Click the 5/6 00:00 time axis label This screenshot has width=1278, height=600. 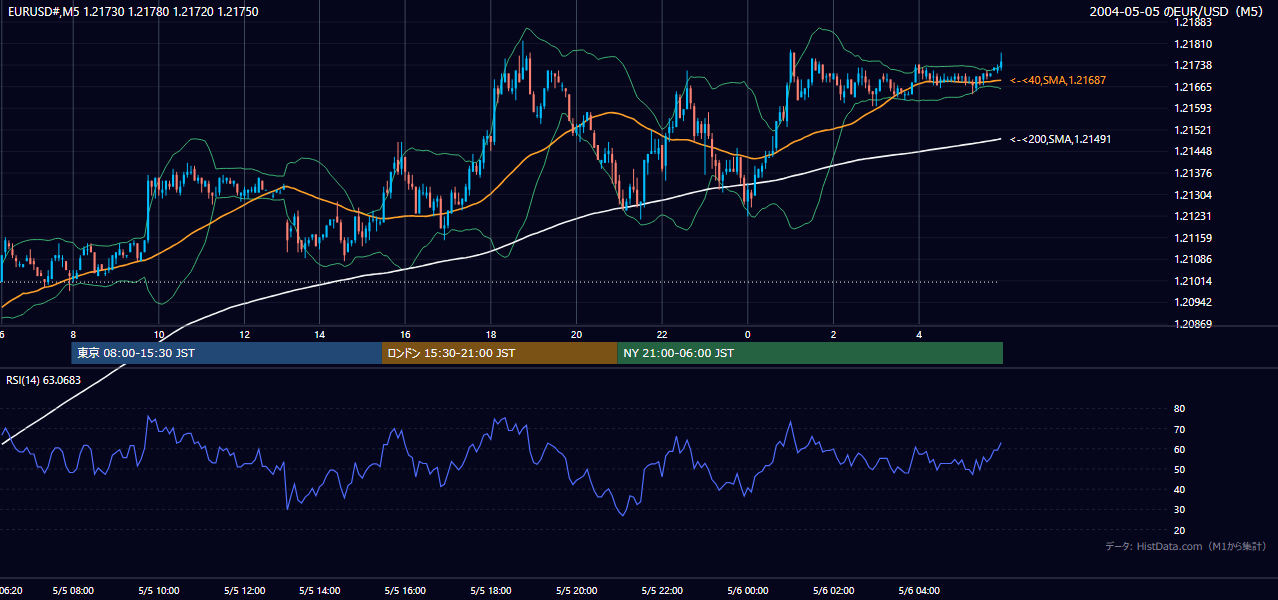tap(750, 591)
